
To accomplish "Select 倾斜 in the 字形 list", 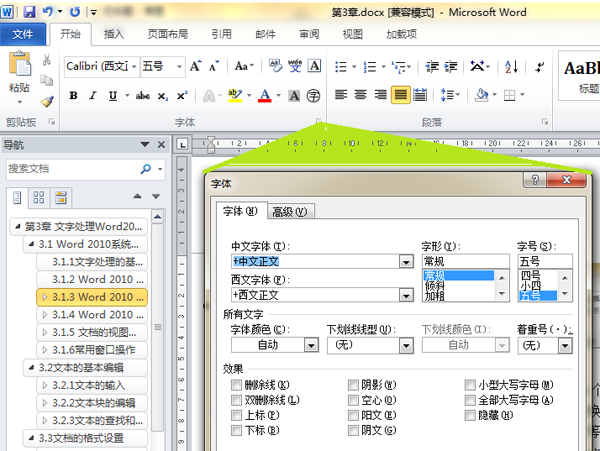I will [434, 285].
